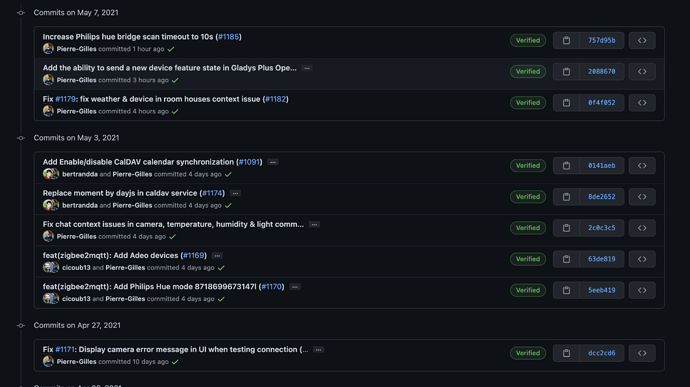The height and width of the screenshot is (387, 690).
Task: Open commit hash 5eeb419
Action: point(602,291)
